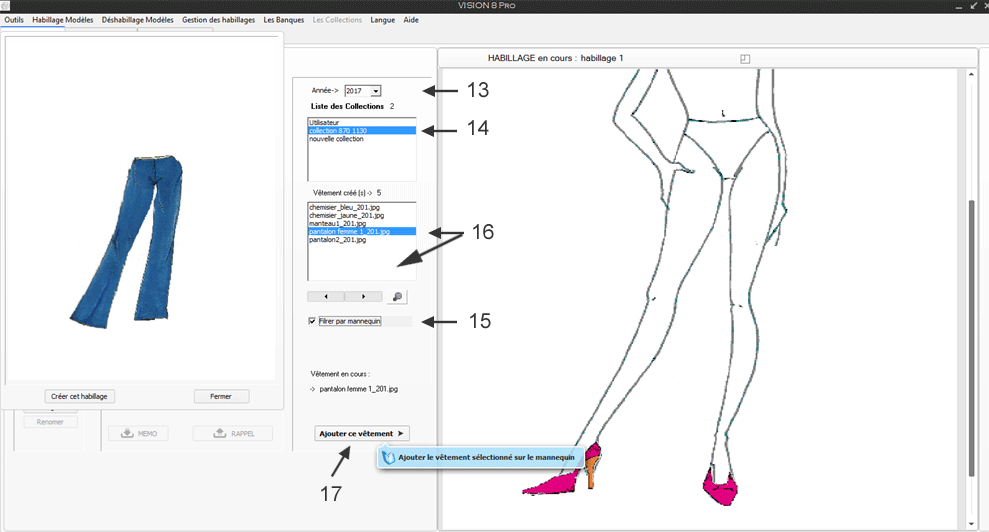Click the left arrow button under the garment list
This screenshot has width=989, height=532.
pos(326,297)
